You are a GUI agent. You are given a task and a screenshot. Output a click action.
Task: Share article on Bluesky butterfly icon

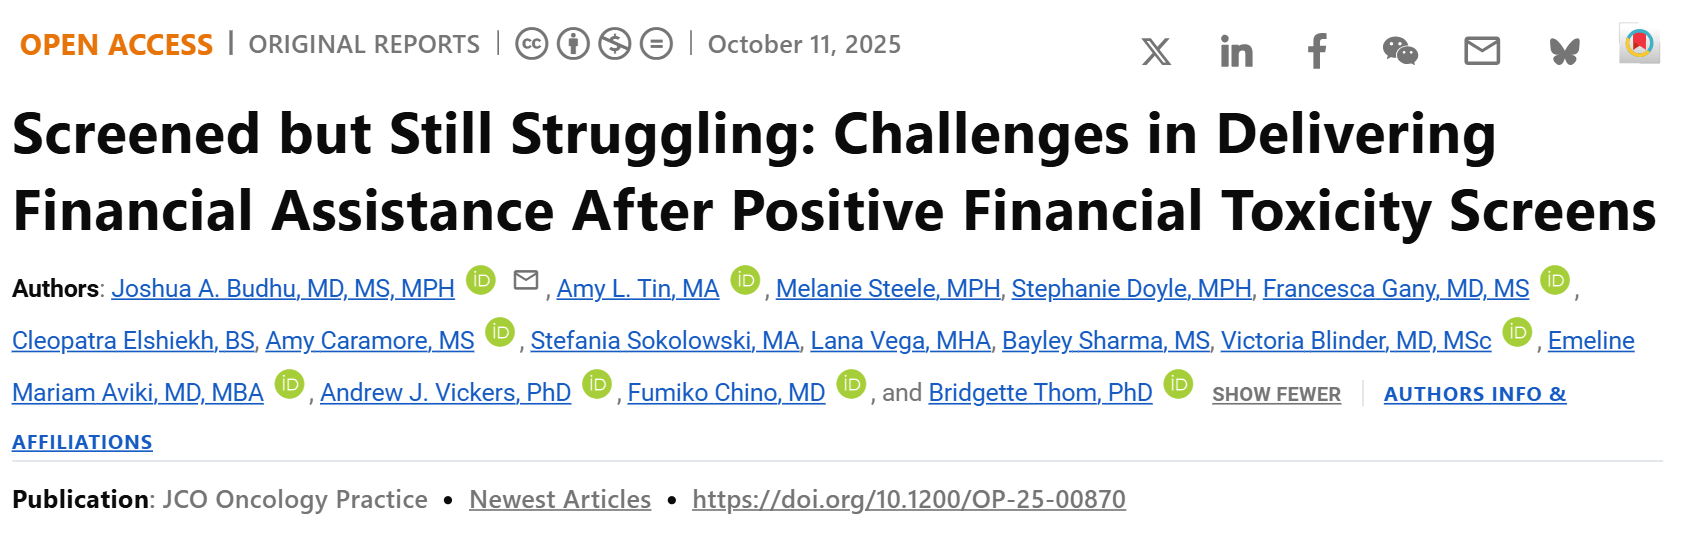(x=1564, y=51)
